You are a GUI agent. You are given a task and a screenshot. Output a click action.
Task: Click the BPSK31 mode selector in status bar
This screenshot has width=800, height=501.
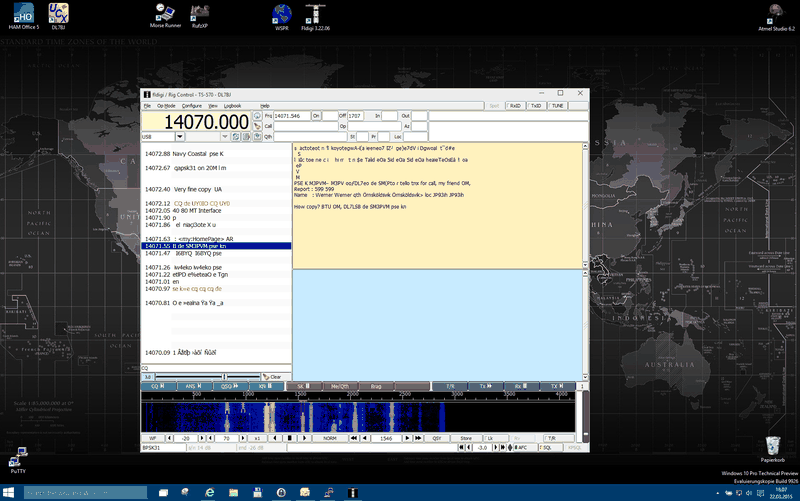163,447
